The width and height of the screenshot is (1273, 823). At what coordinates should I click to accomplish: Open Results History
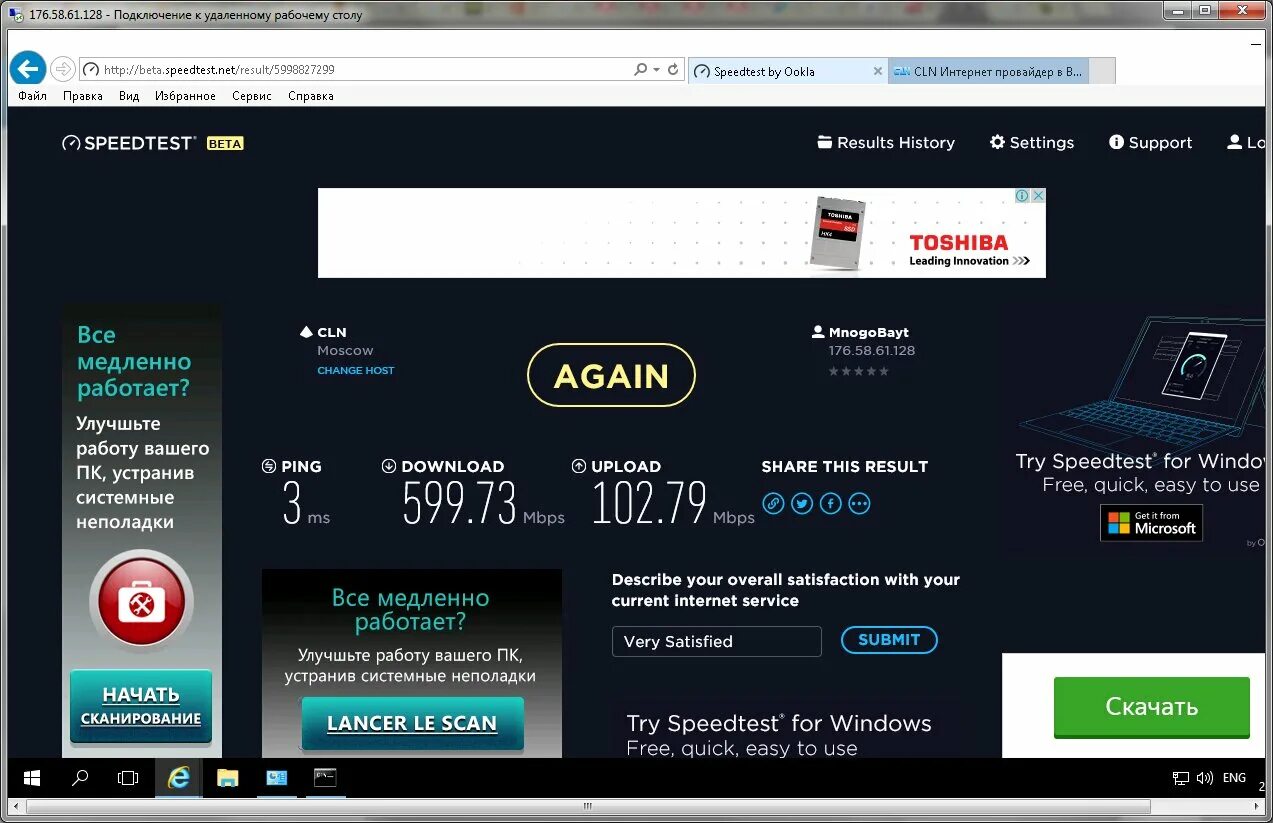pos(886,142)
